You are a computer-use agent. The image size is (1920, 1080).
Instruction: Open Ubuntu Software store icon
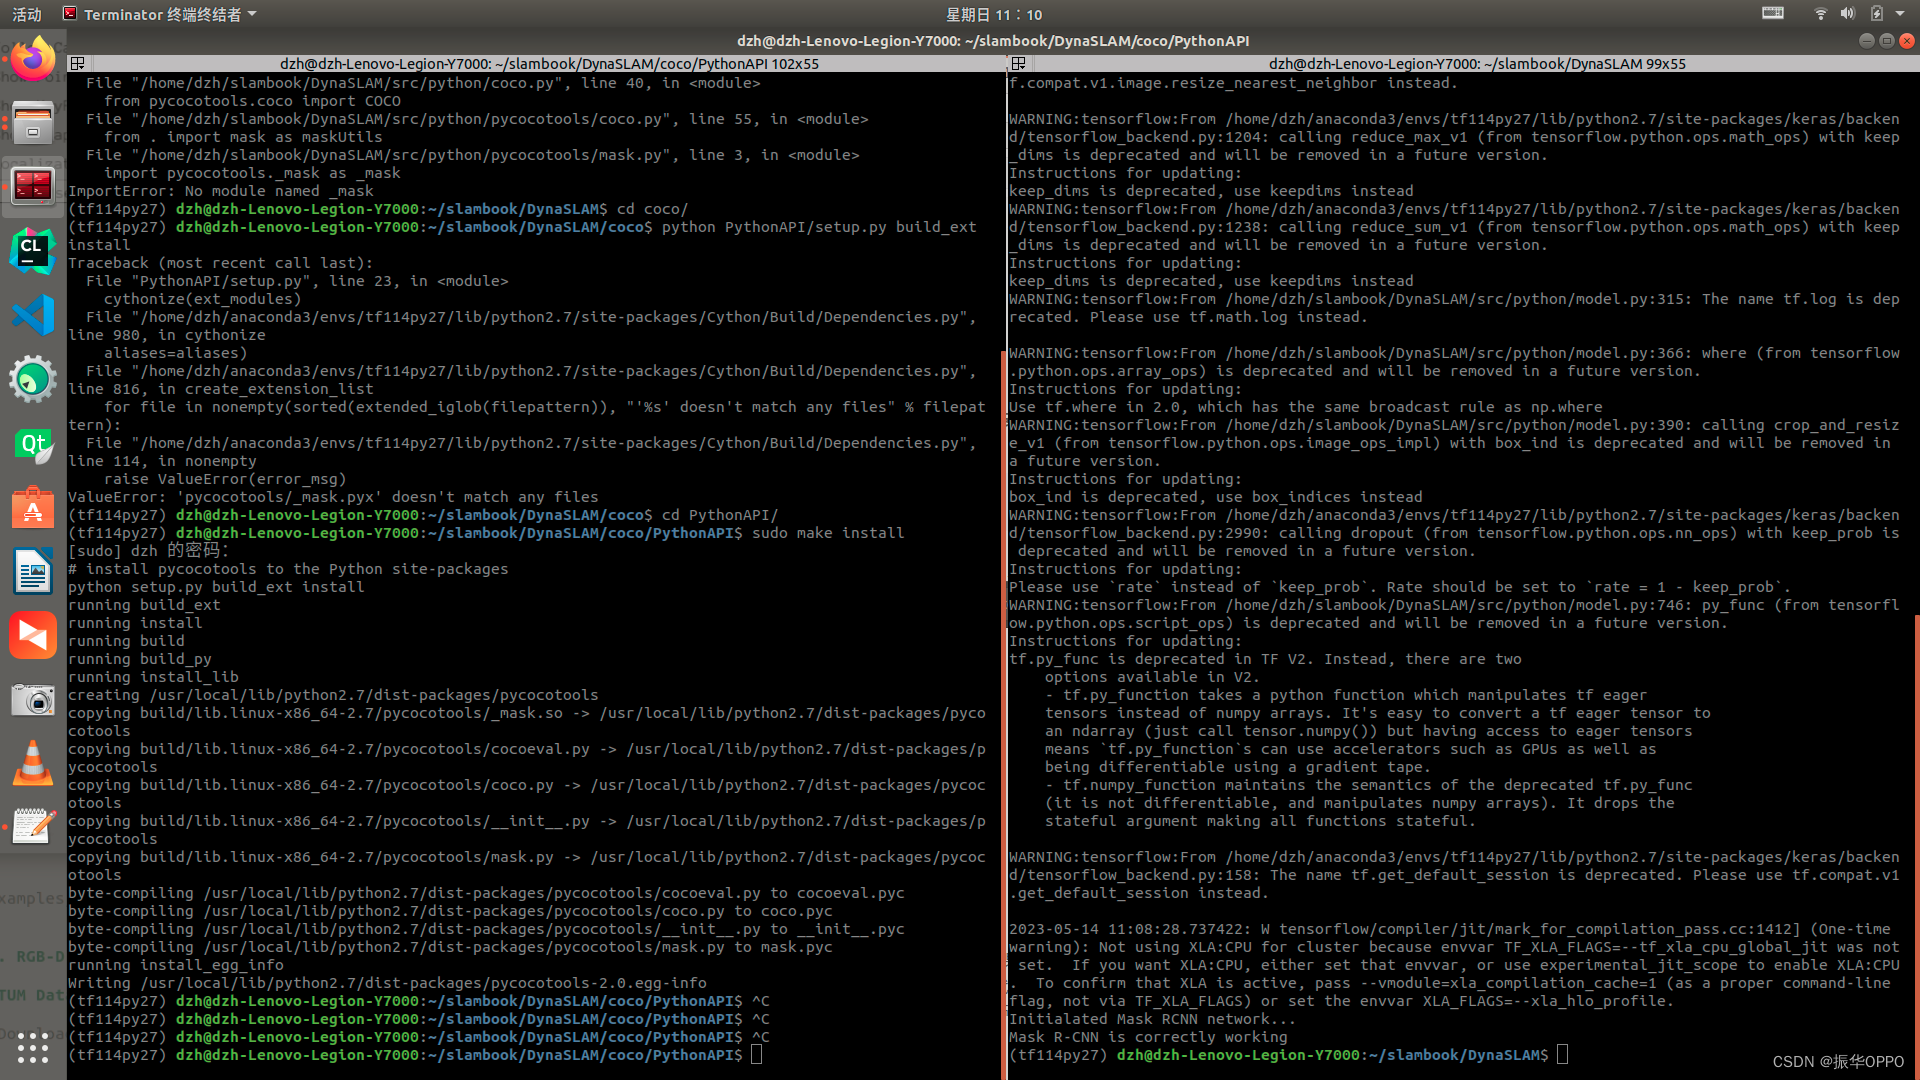click(x=33, y=508)
